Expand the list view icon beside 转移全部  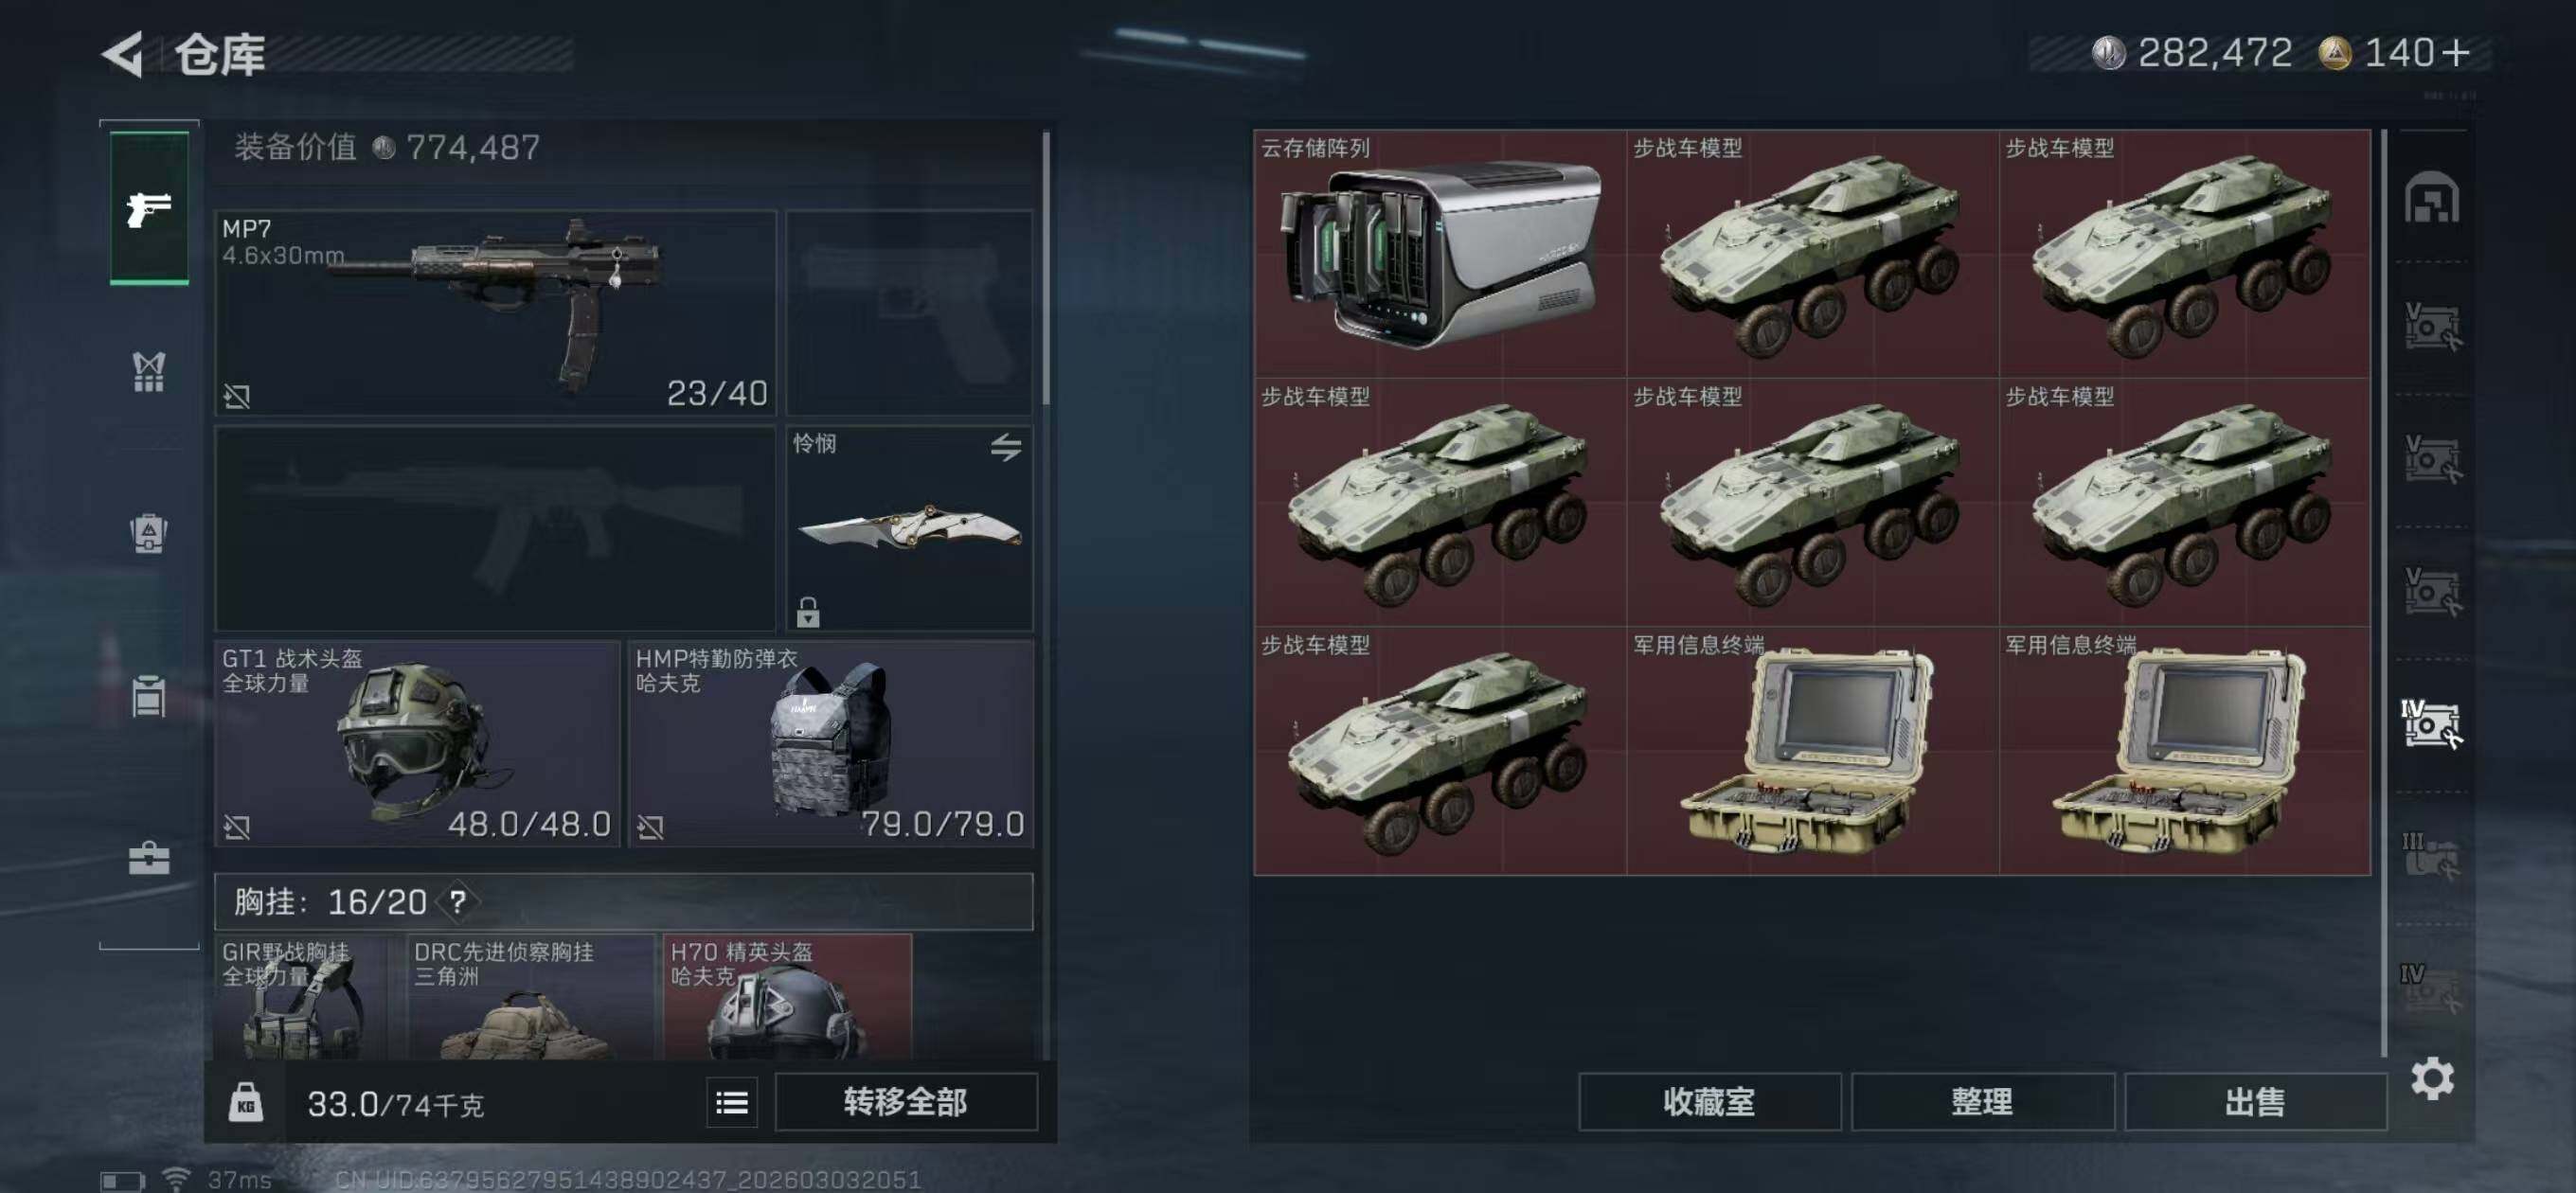[732, 1103]
